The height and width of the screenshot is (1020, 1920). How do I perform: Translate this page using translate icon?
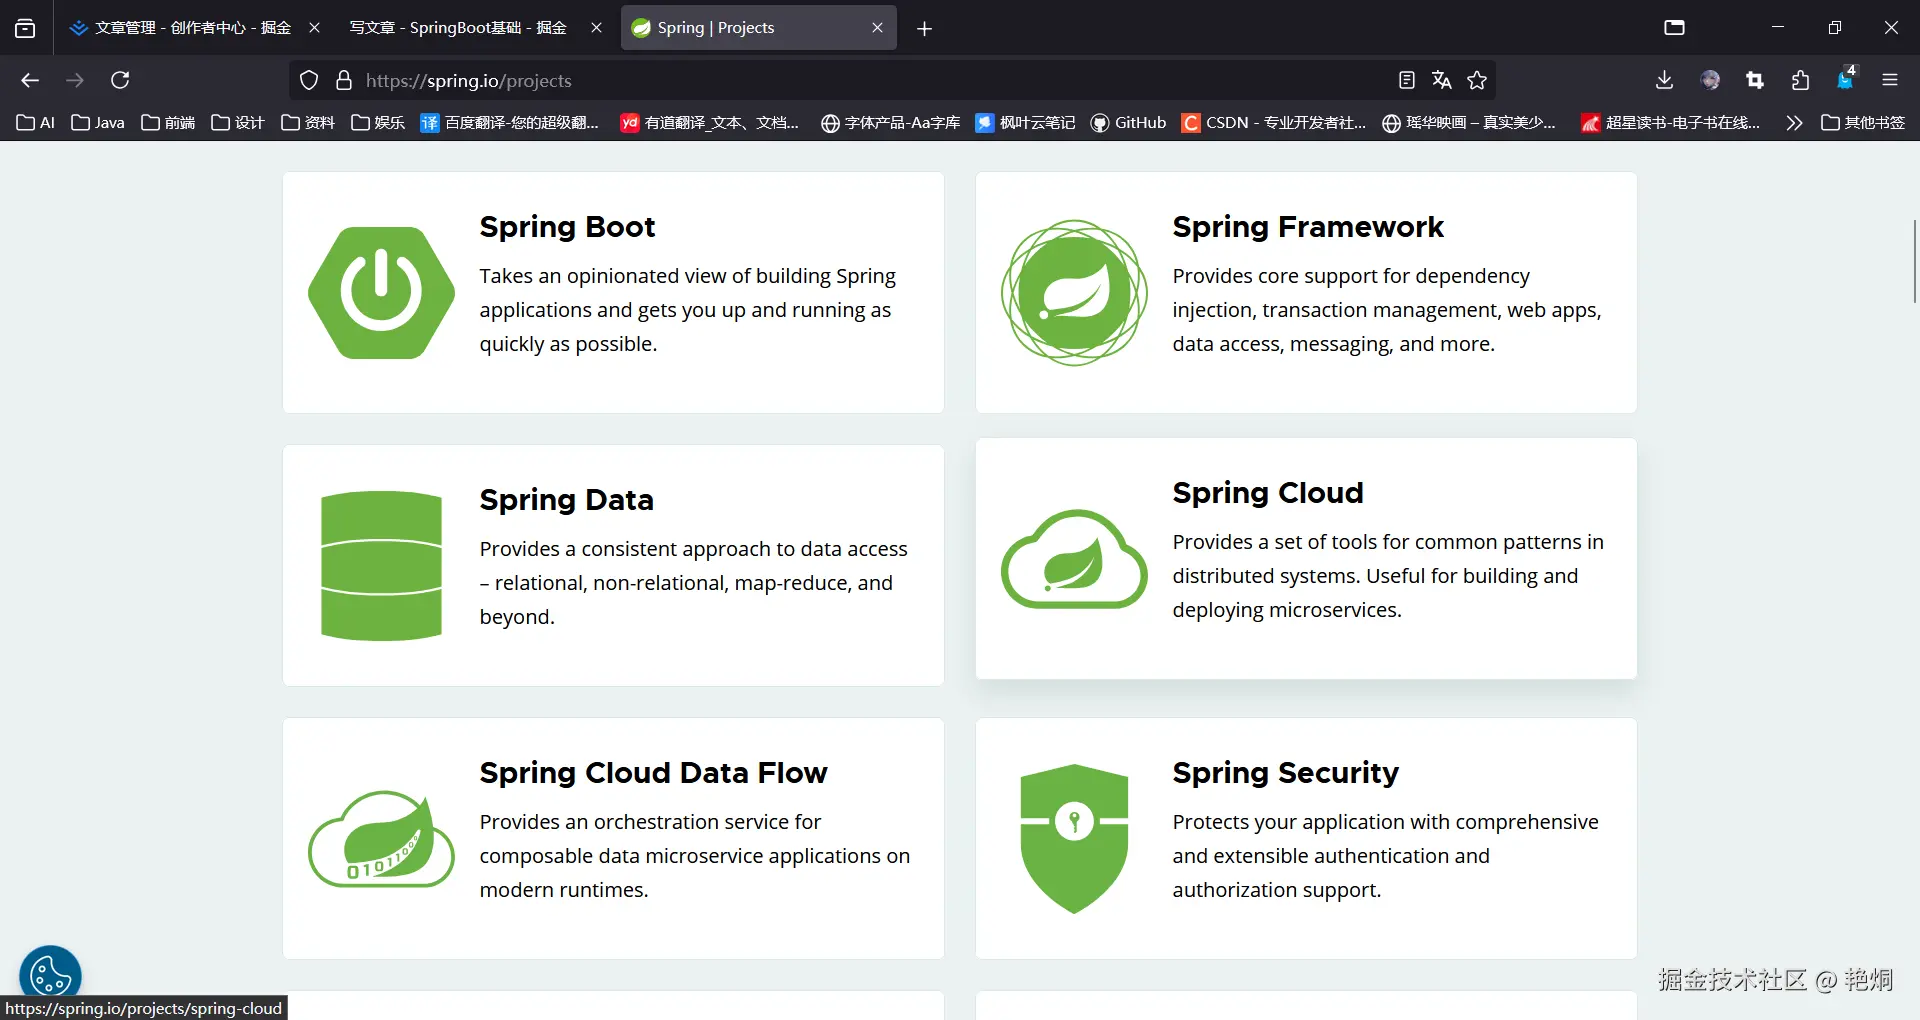pyautogui.click(x=1441, y=80)
